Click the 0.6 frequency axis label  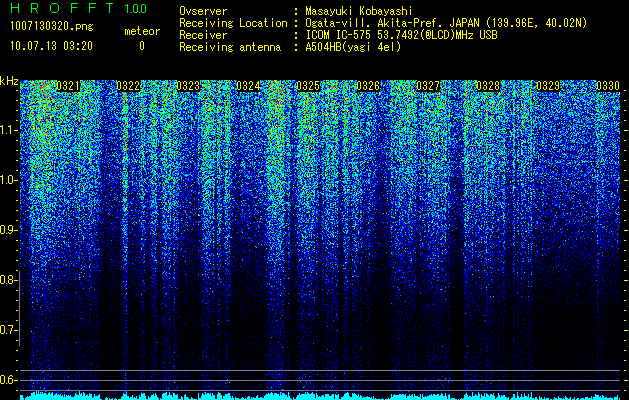(7, 380)
